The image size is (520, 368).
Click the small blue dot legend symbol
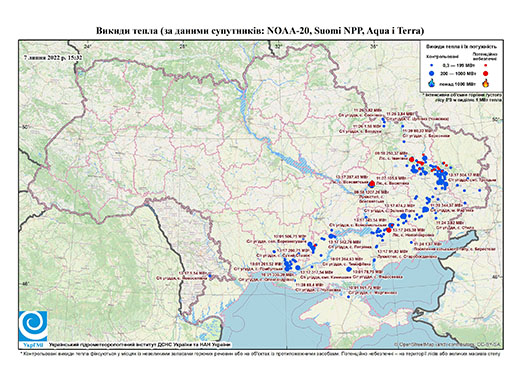point(432,65)
